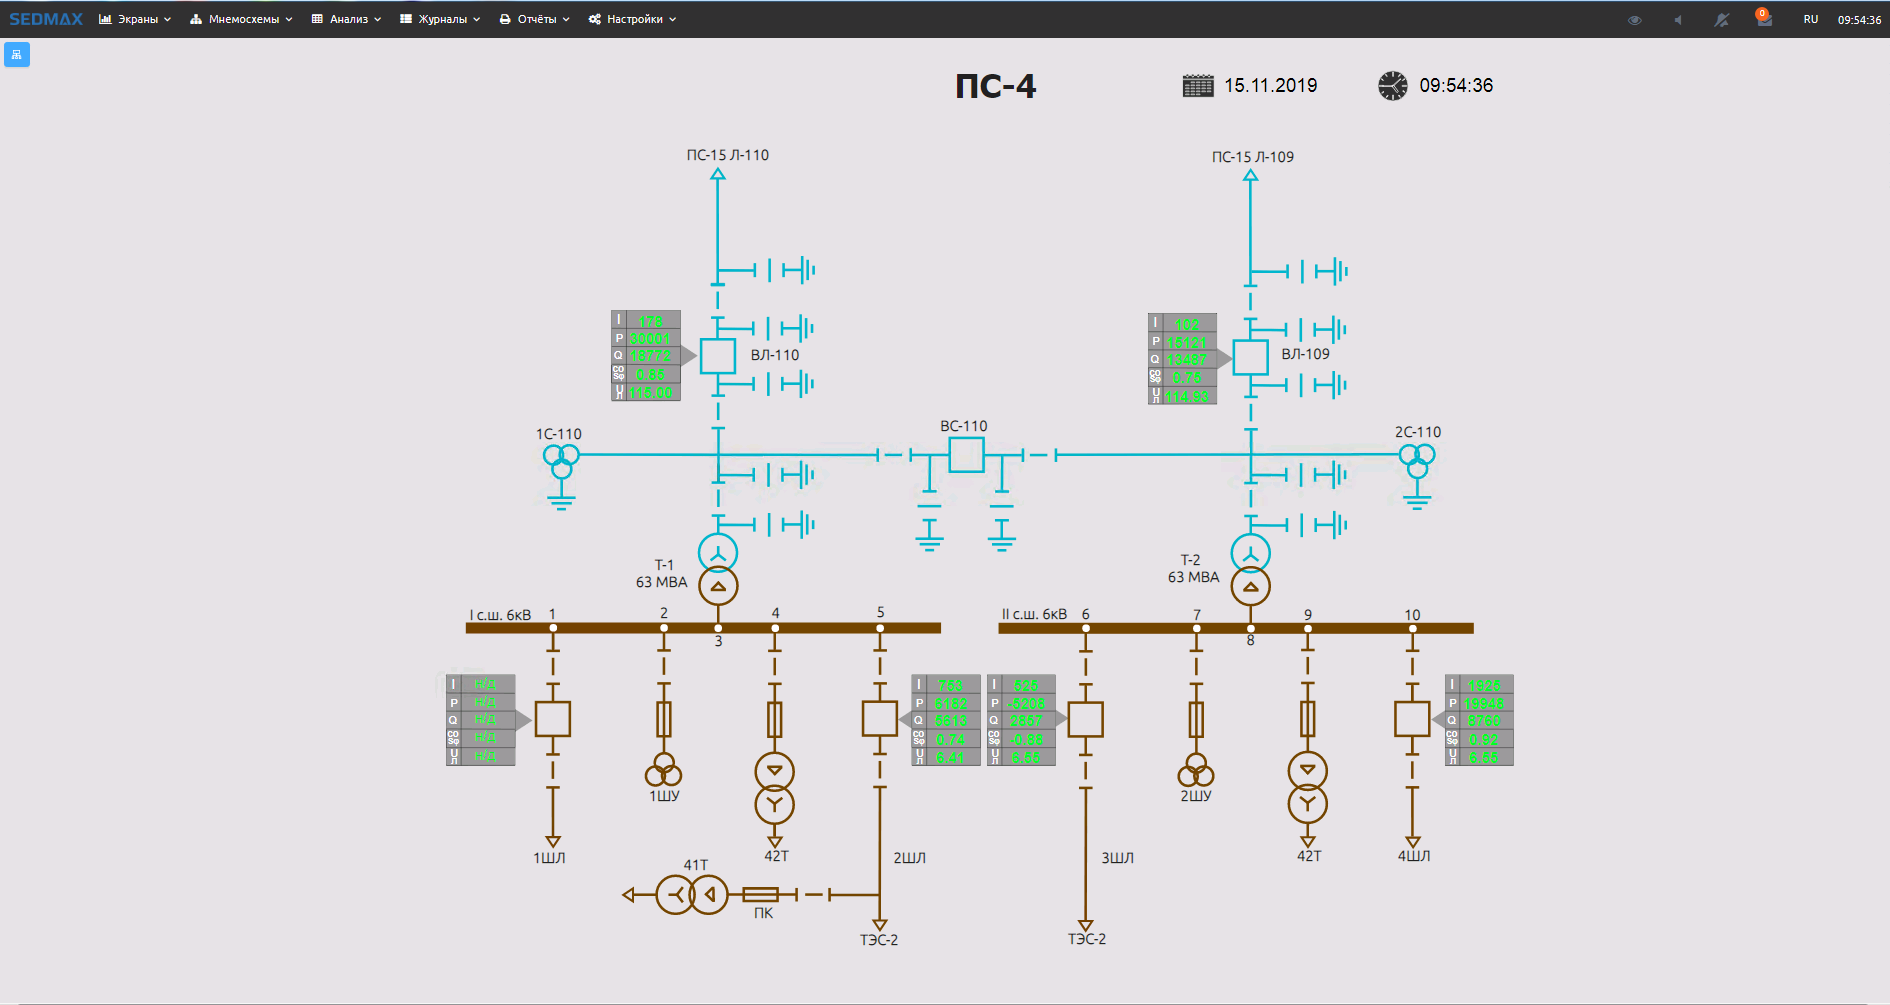
Task: Toggle the sound speaker icon
Action: point(1678,20)
